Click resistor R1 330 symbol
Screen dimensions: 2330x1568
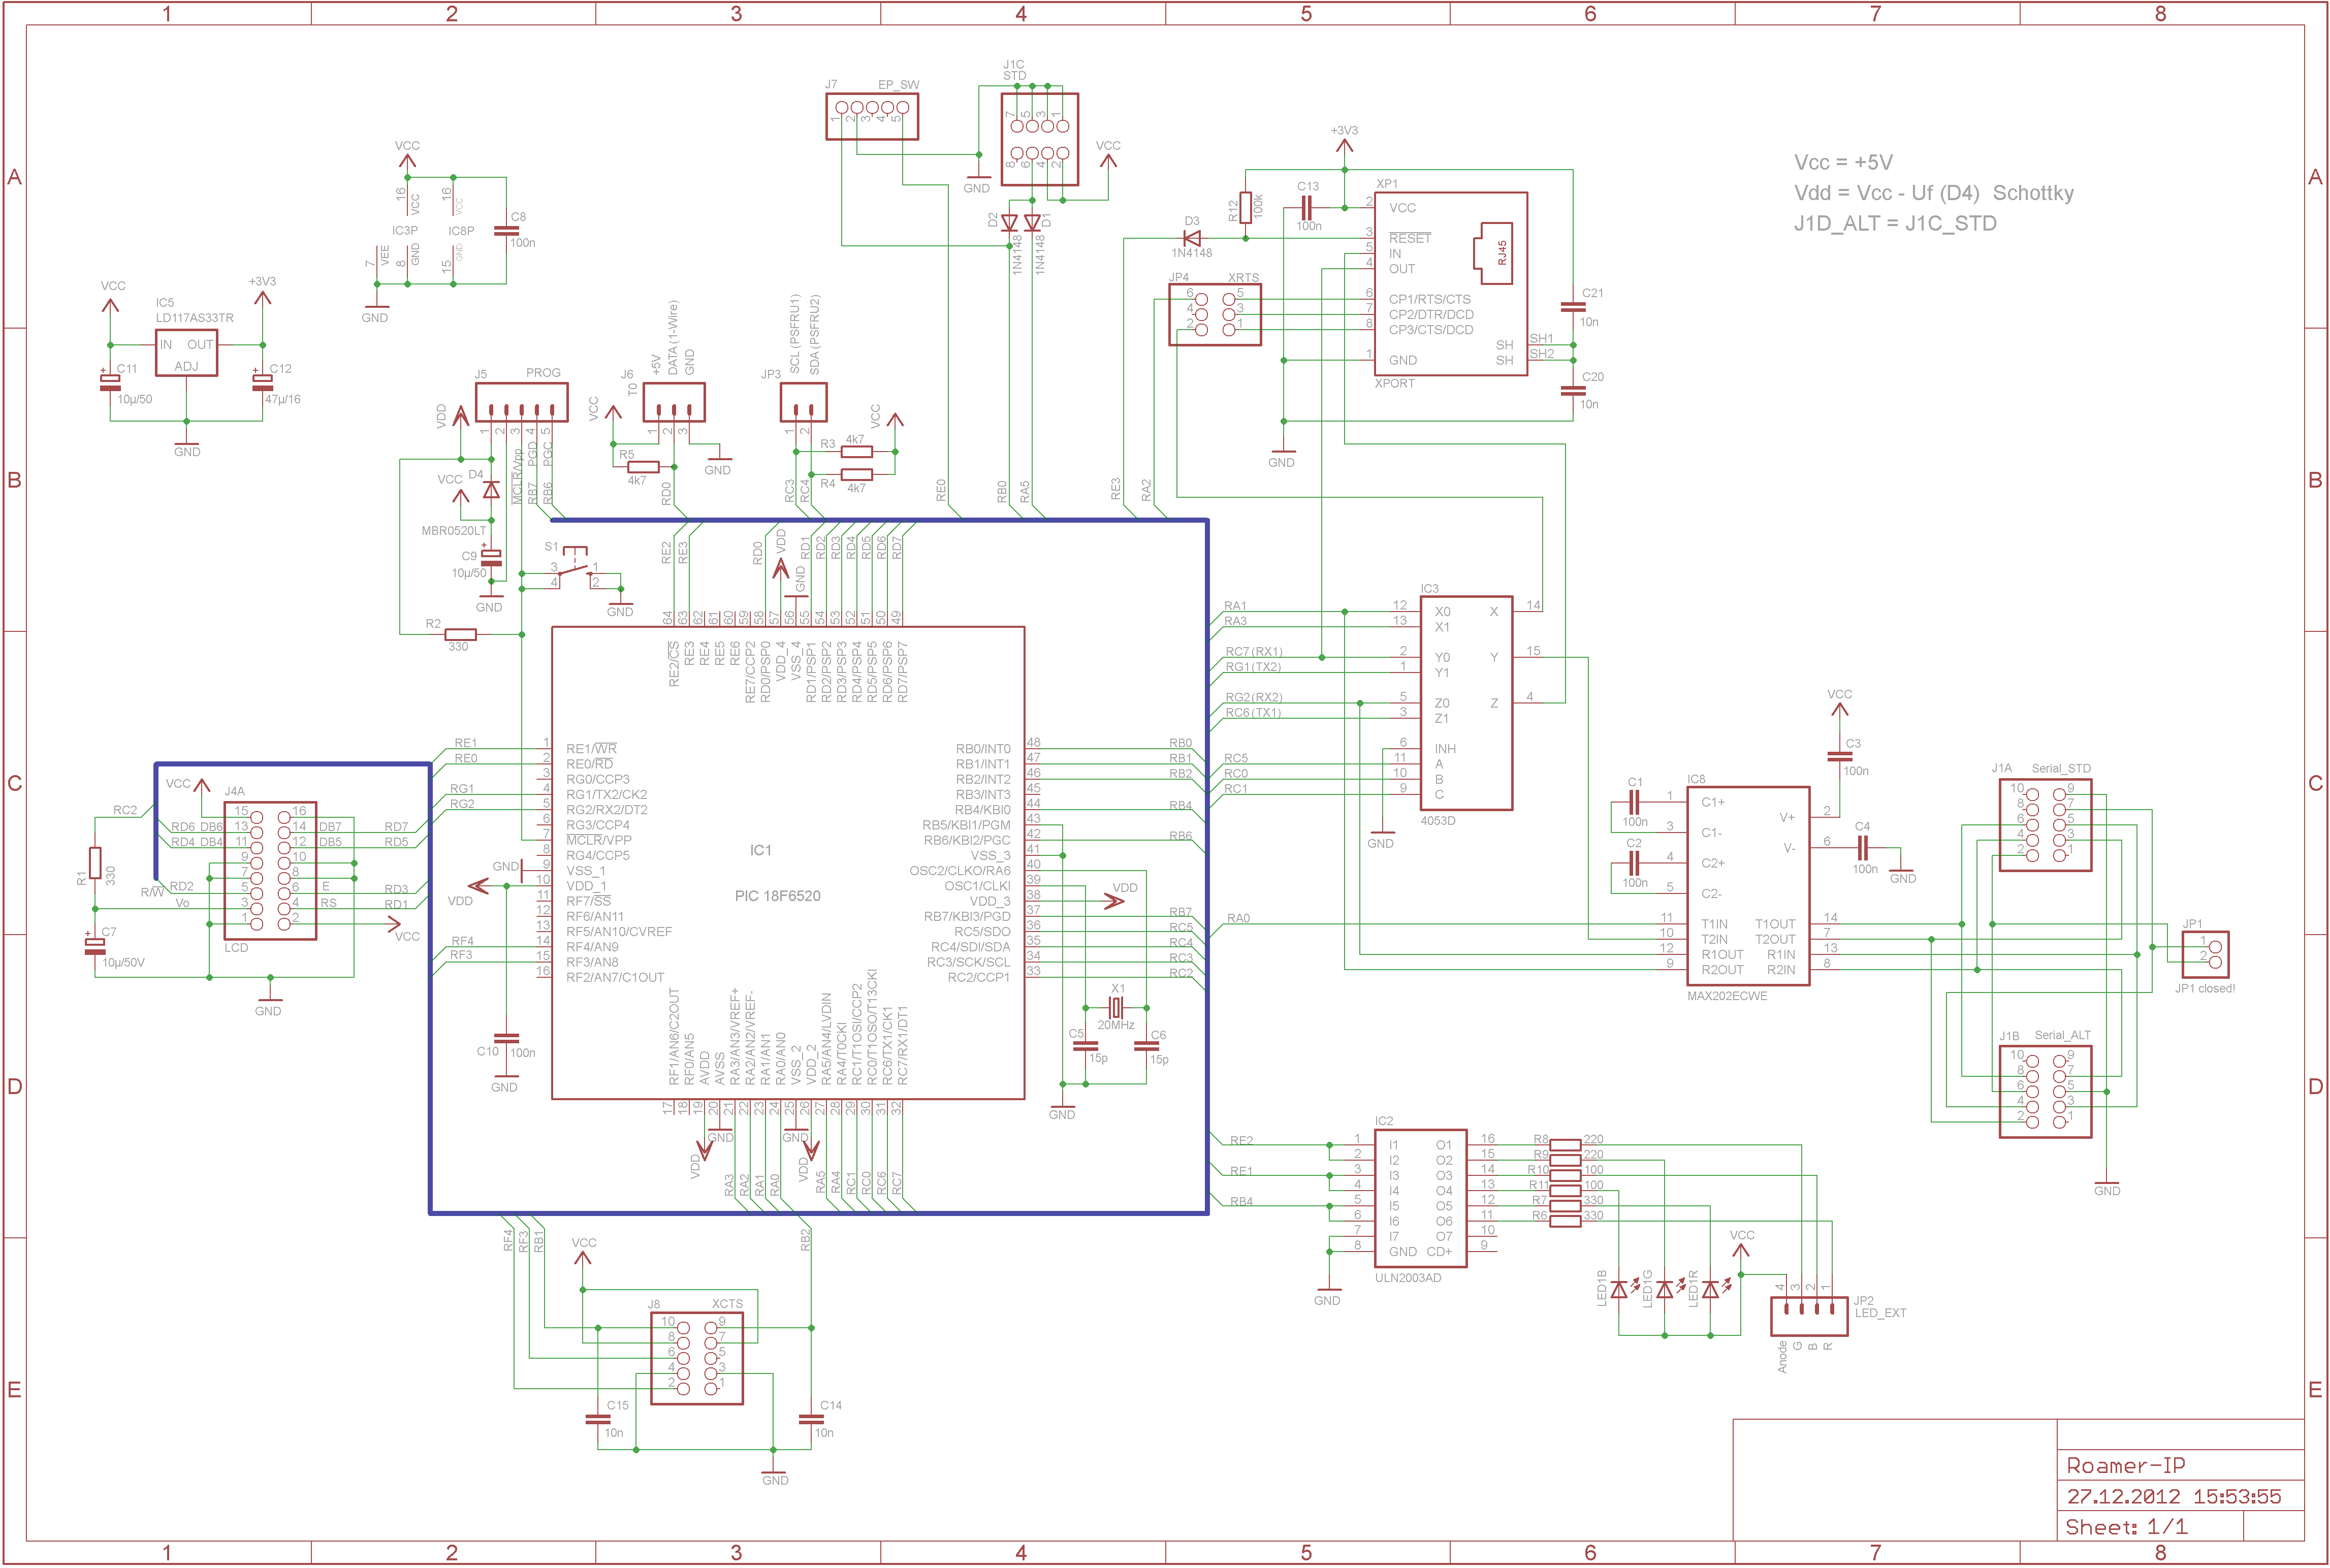[95, 863]
